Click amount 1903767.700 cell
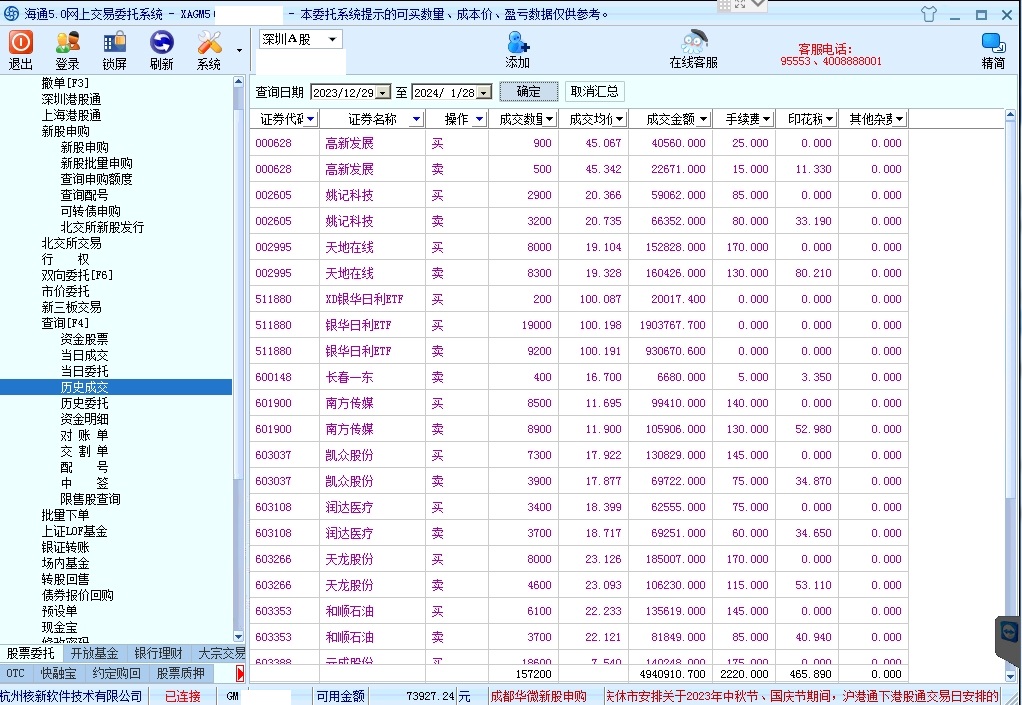 click(672, 324)
